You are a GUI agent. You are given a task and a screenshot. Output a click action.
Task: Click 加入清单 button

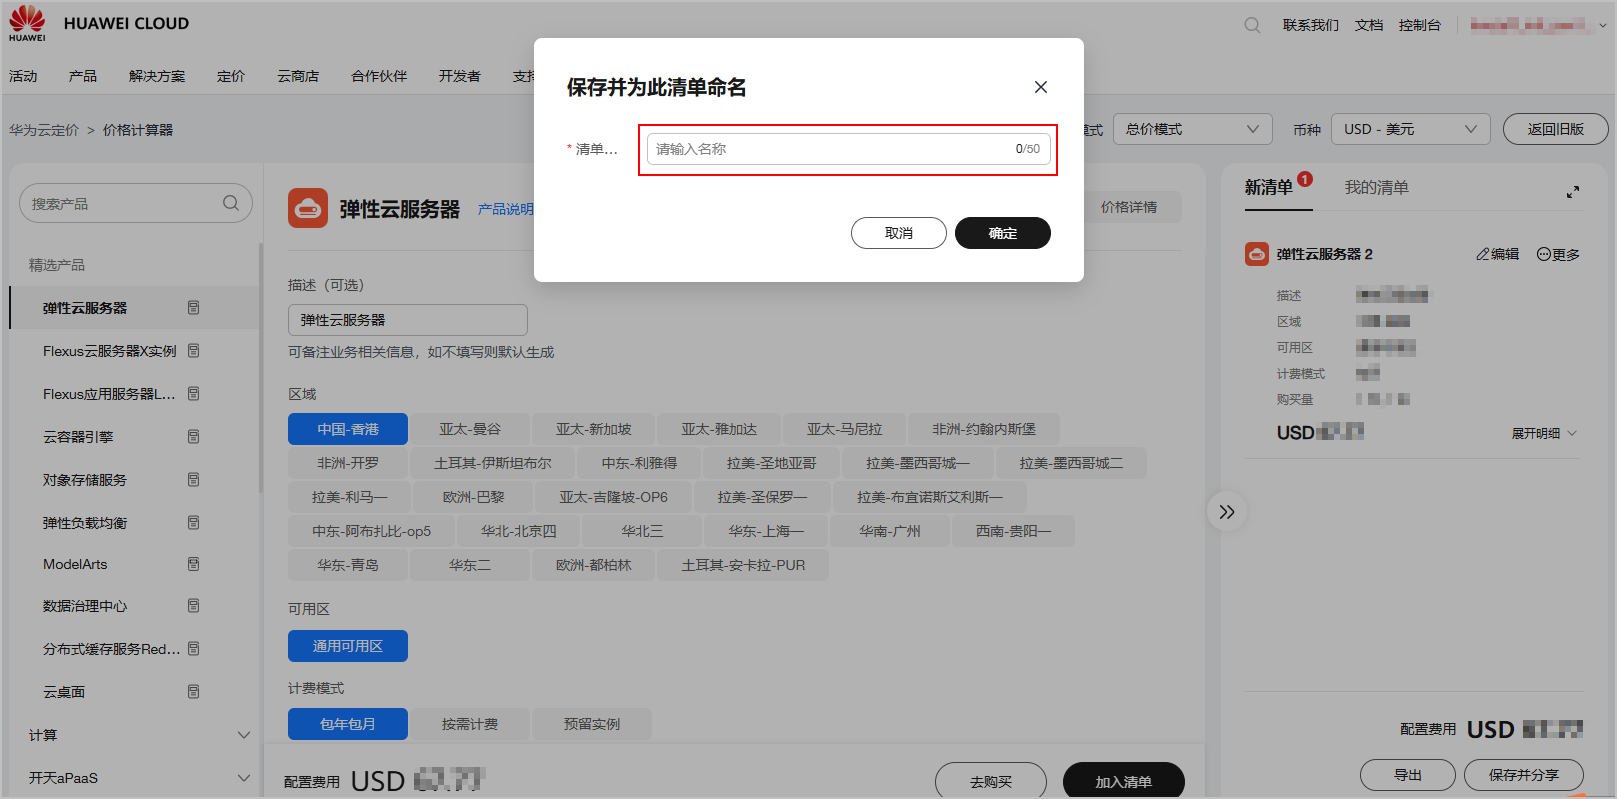coord(1124,782)
